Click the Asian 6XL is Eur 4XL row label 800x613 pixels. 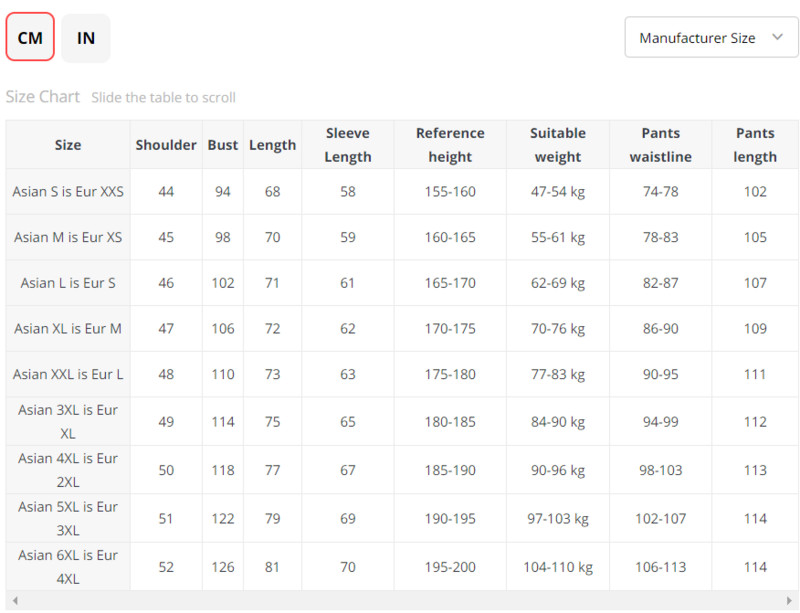coord(68,567)
